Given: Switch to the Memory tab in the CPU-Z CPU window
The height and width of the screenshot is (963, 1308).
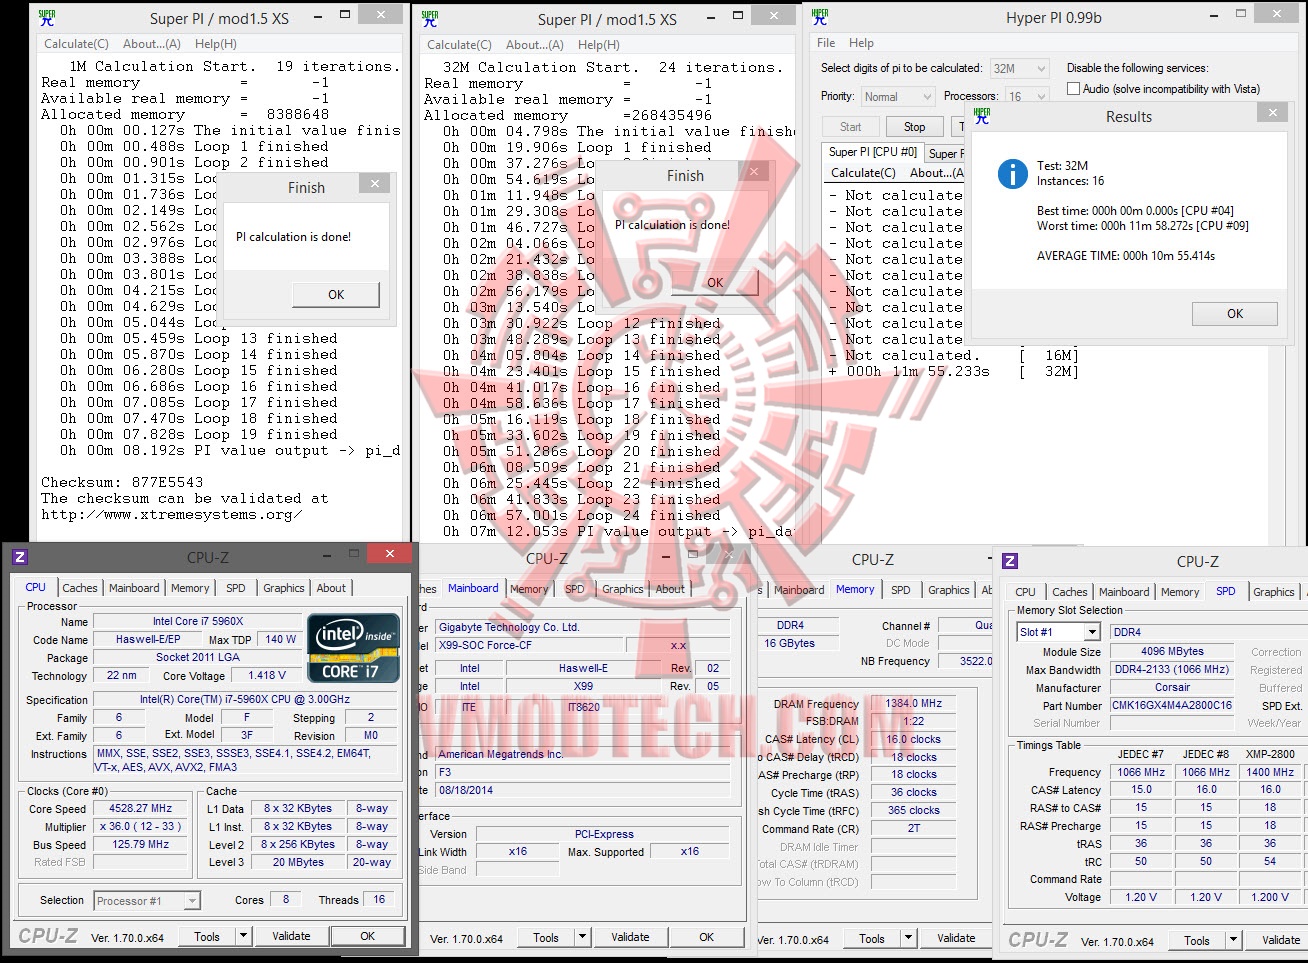Looking at the screenshot, I should click(190, 588).
